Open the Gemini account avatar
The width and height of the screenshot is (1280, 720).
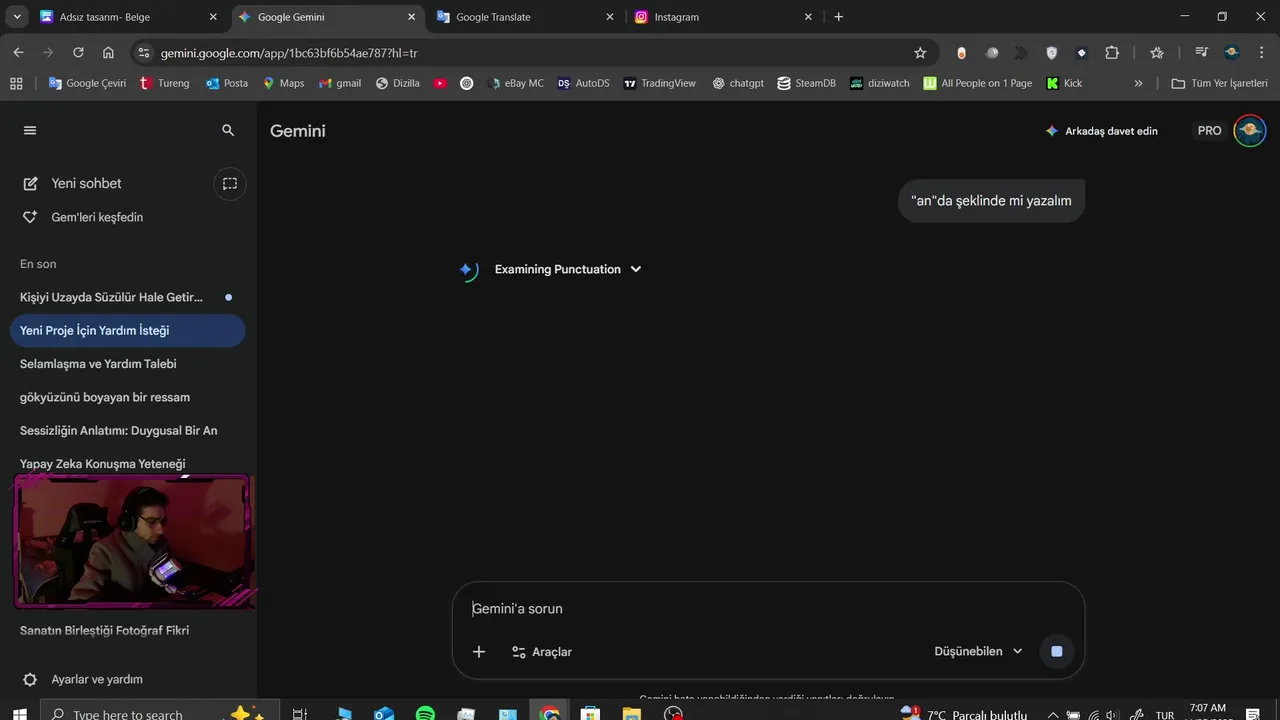click(x=1250, y=131)
